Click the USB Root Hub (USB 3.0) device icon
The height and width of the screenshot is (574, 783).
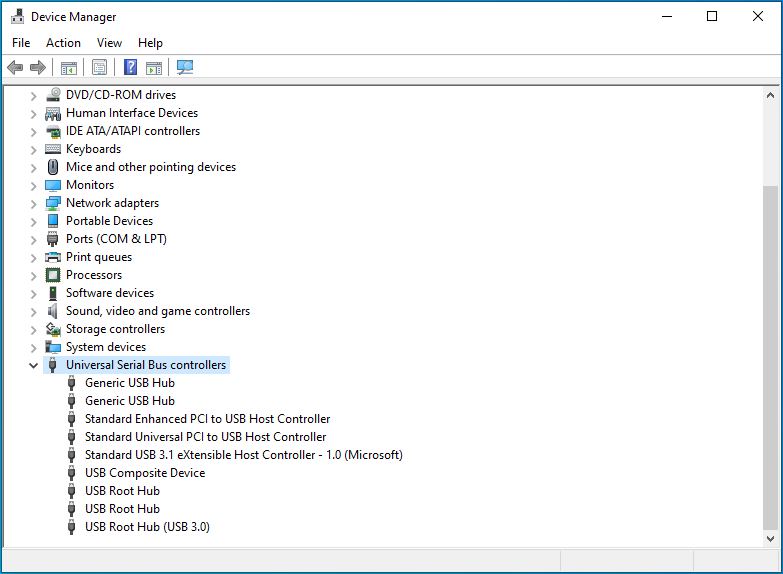pyautogui.click(x=72, y=527)
